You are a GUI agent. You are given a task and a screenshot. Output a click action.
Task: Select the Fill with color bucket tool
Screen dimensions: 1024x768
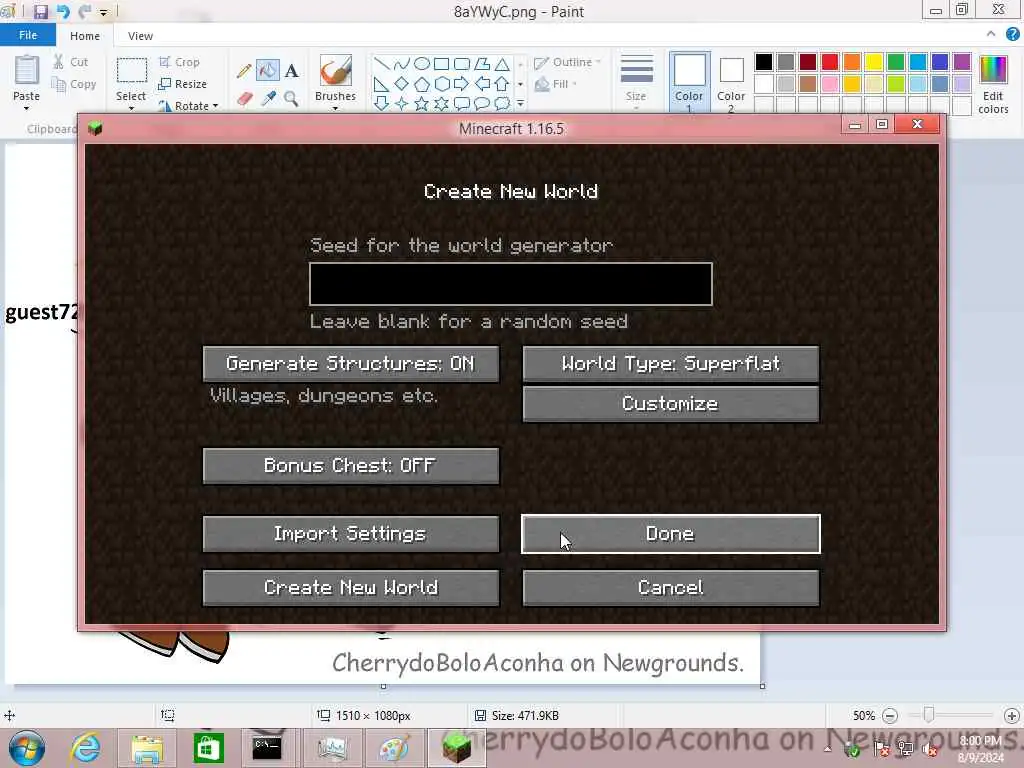(267, 71)
